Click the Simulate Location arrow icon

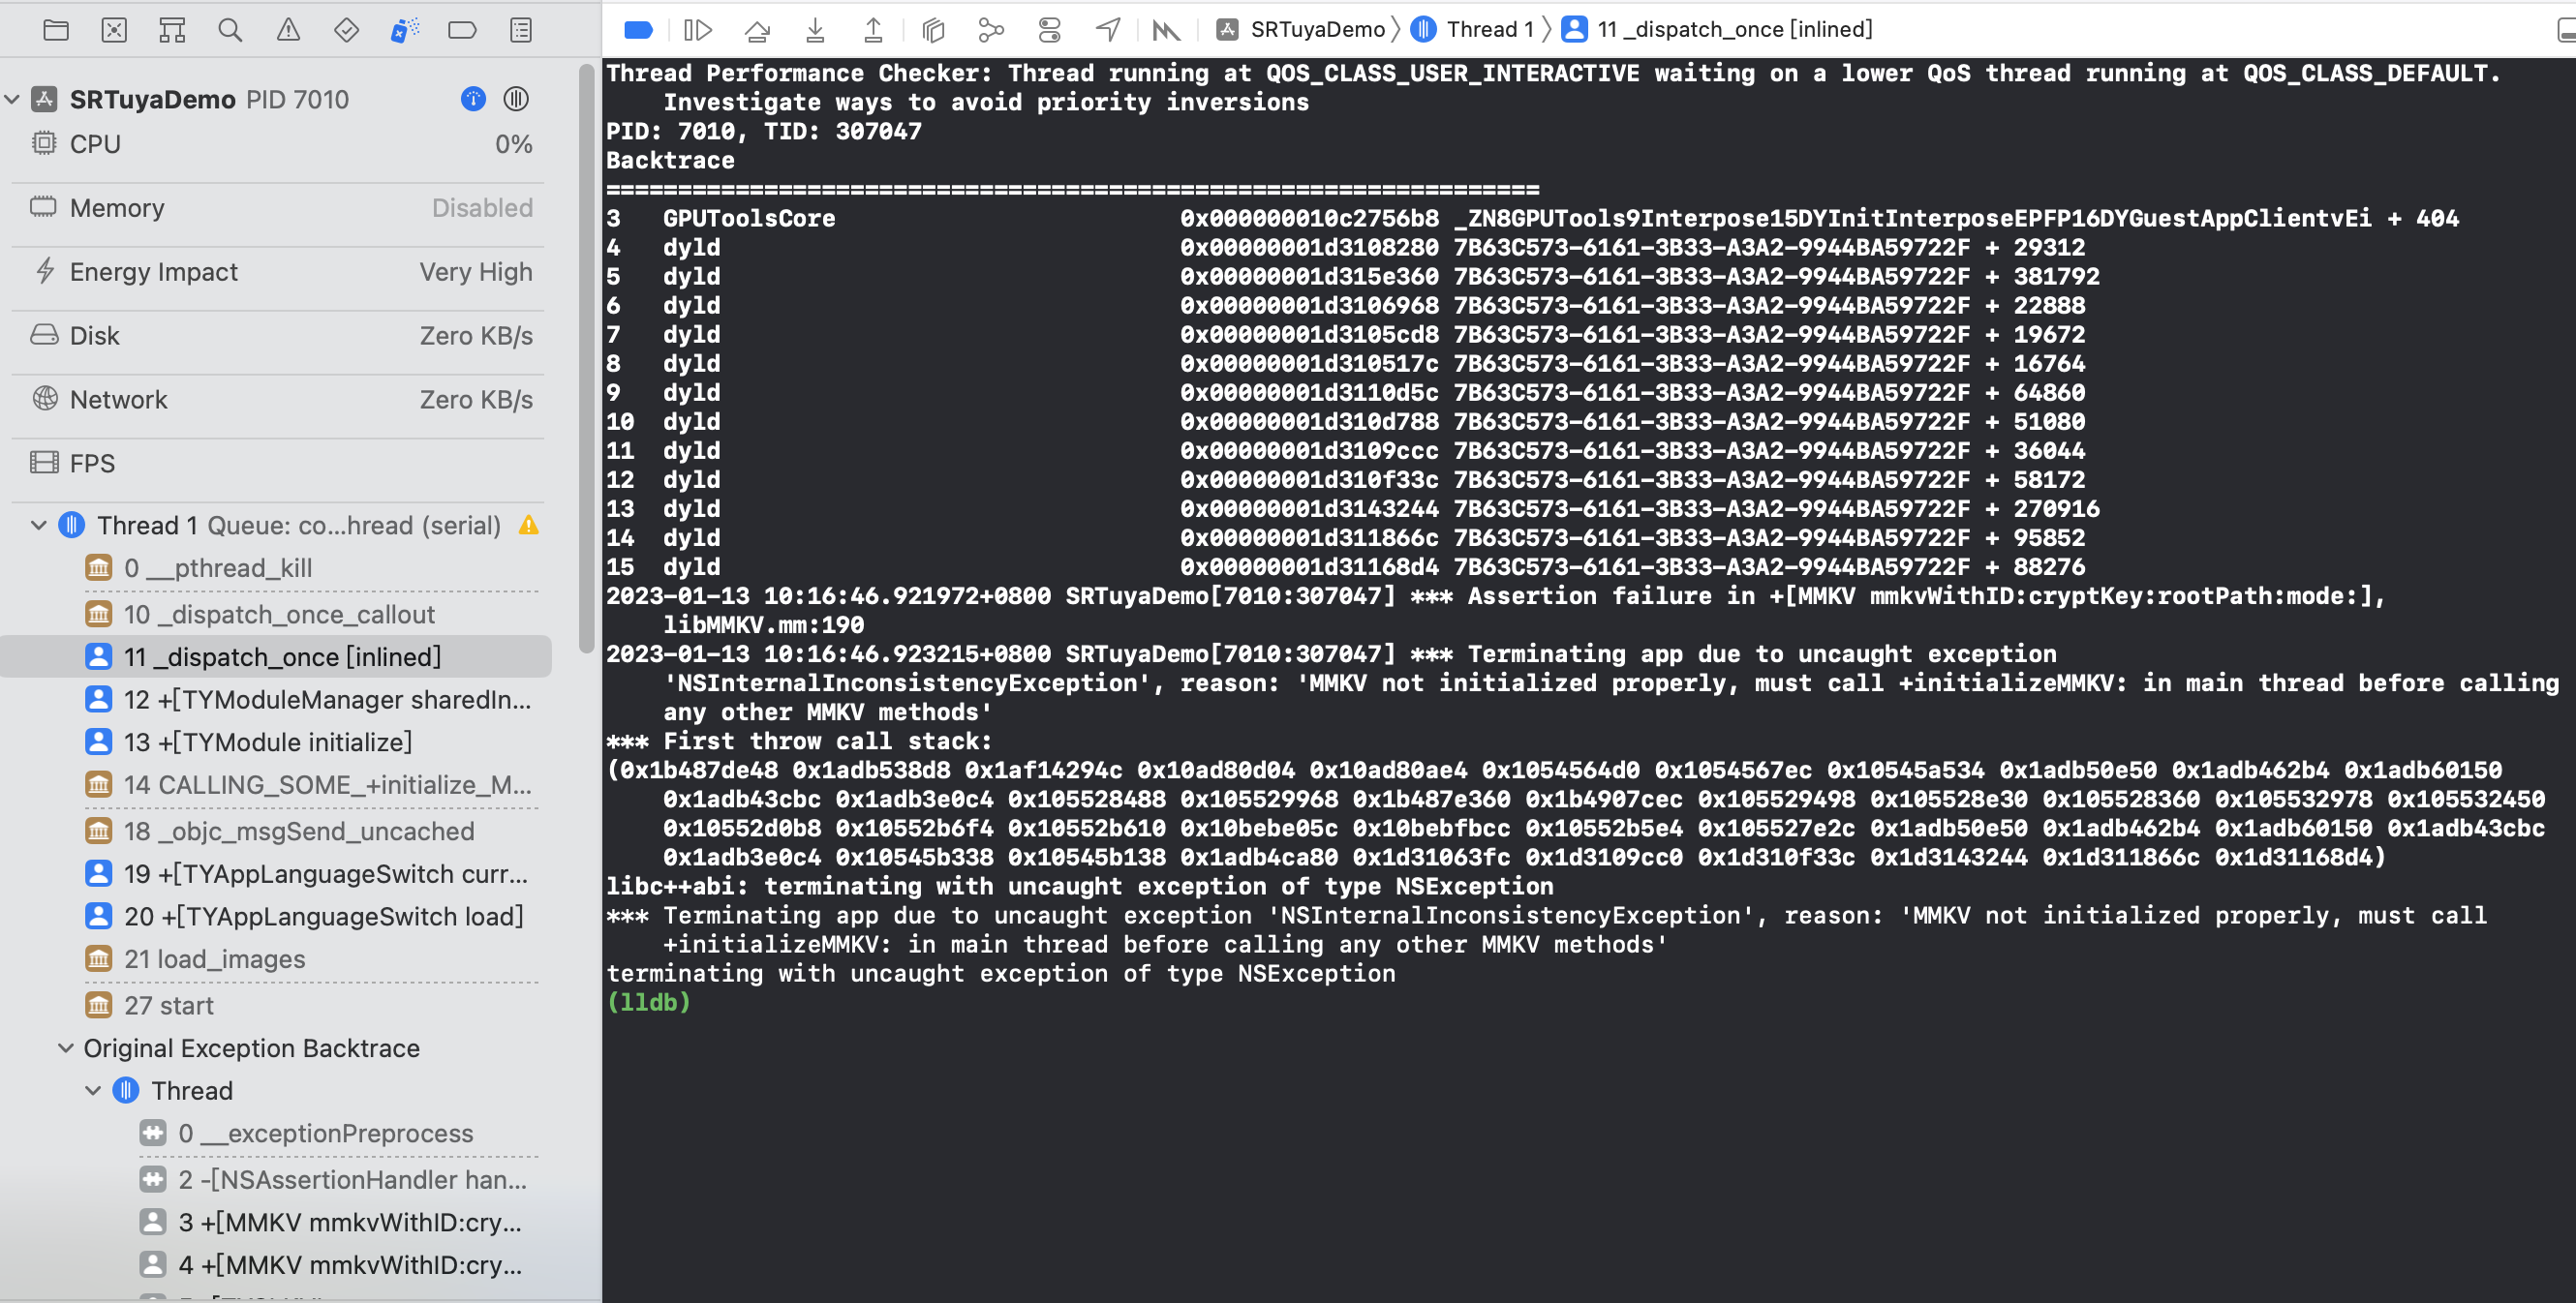pos(1108,30)
